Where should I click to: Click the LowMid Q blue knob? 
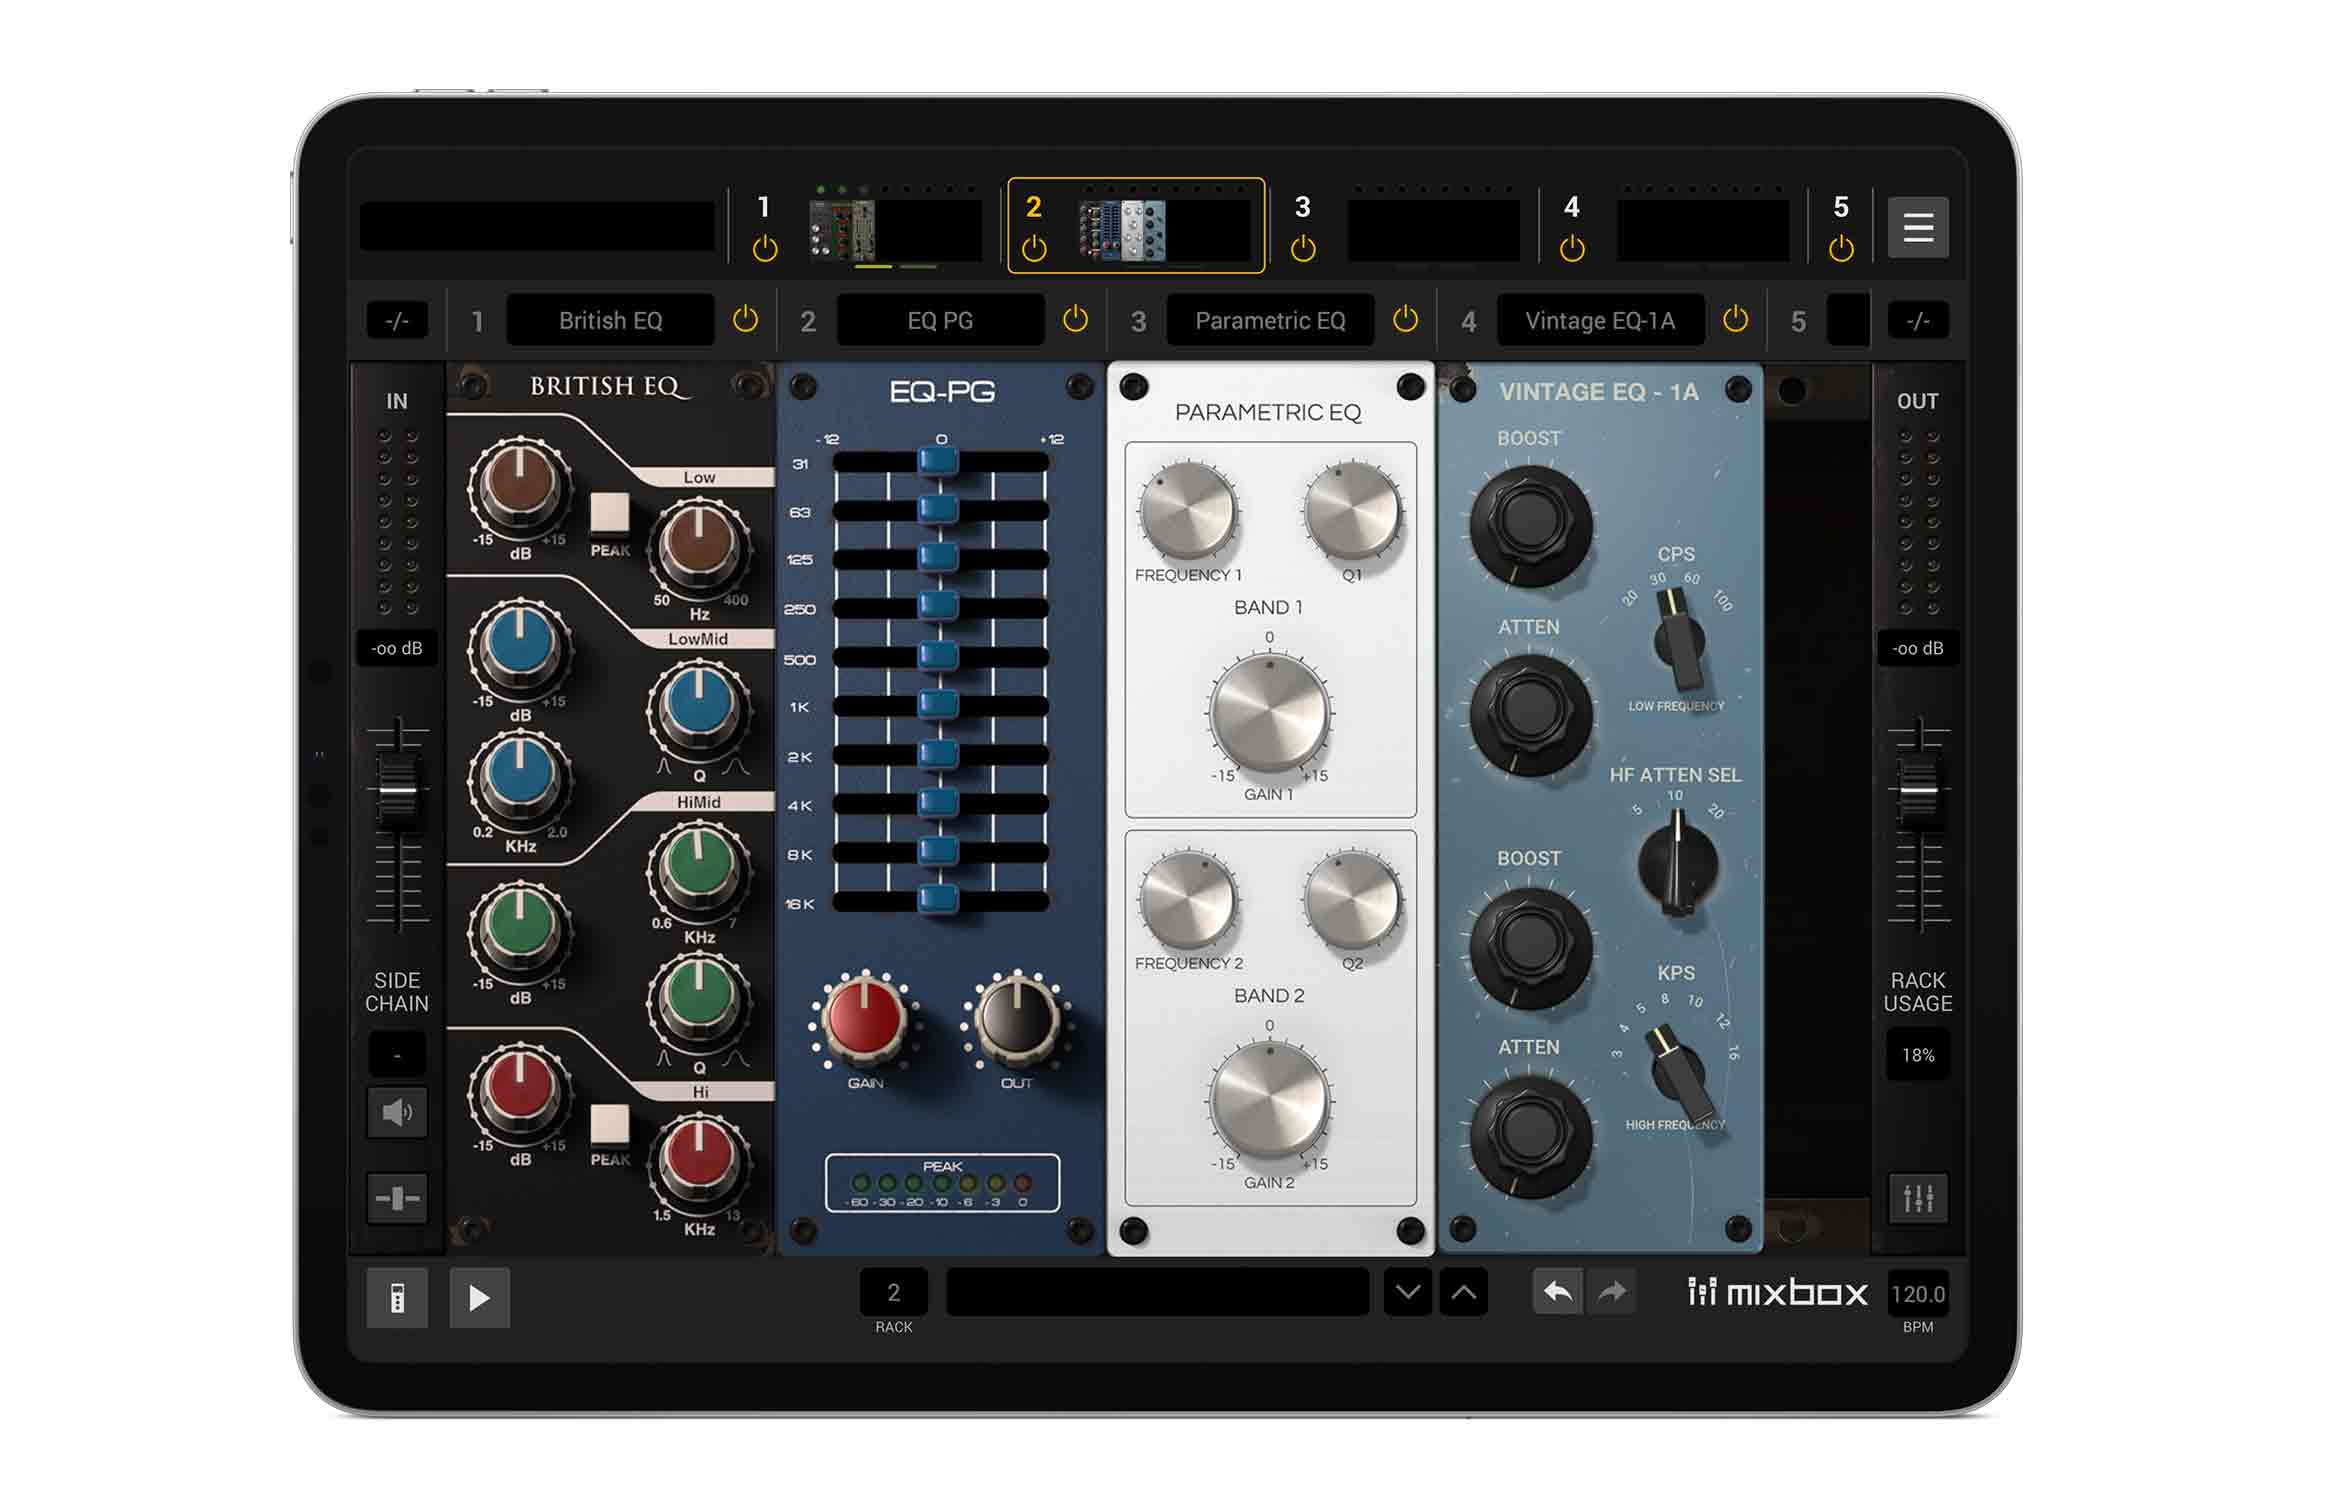699,706
